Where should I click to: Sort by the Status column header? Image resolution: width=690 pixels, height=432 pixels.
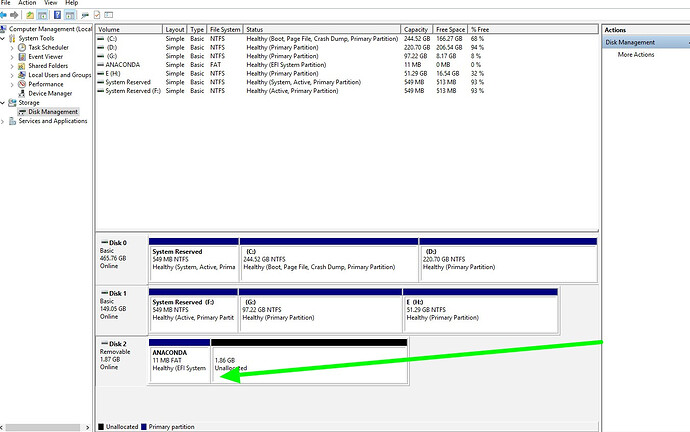coord(321,29)
